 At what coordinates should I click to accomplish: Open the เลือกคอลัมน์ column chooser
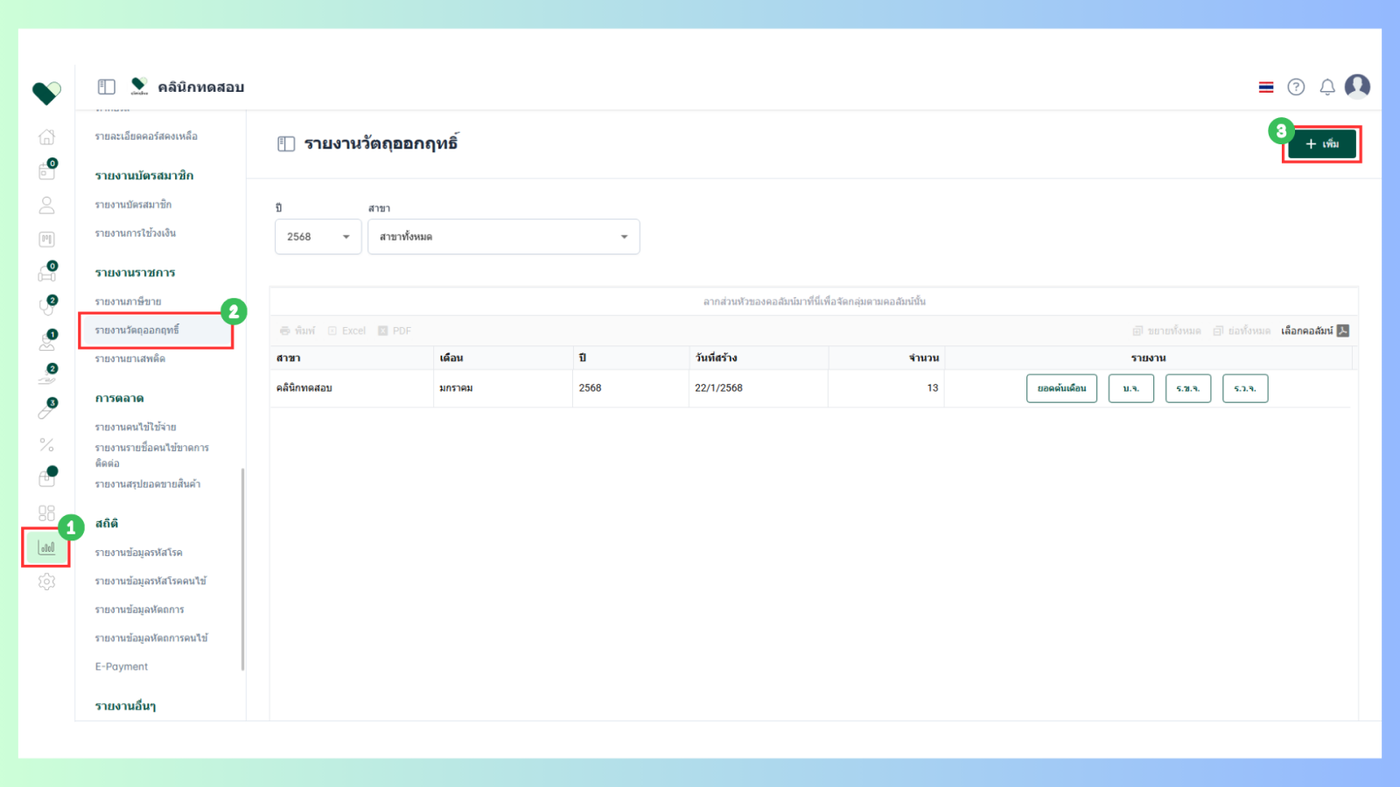[1307, 331]
